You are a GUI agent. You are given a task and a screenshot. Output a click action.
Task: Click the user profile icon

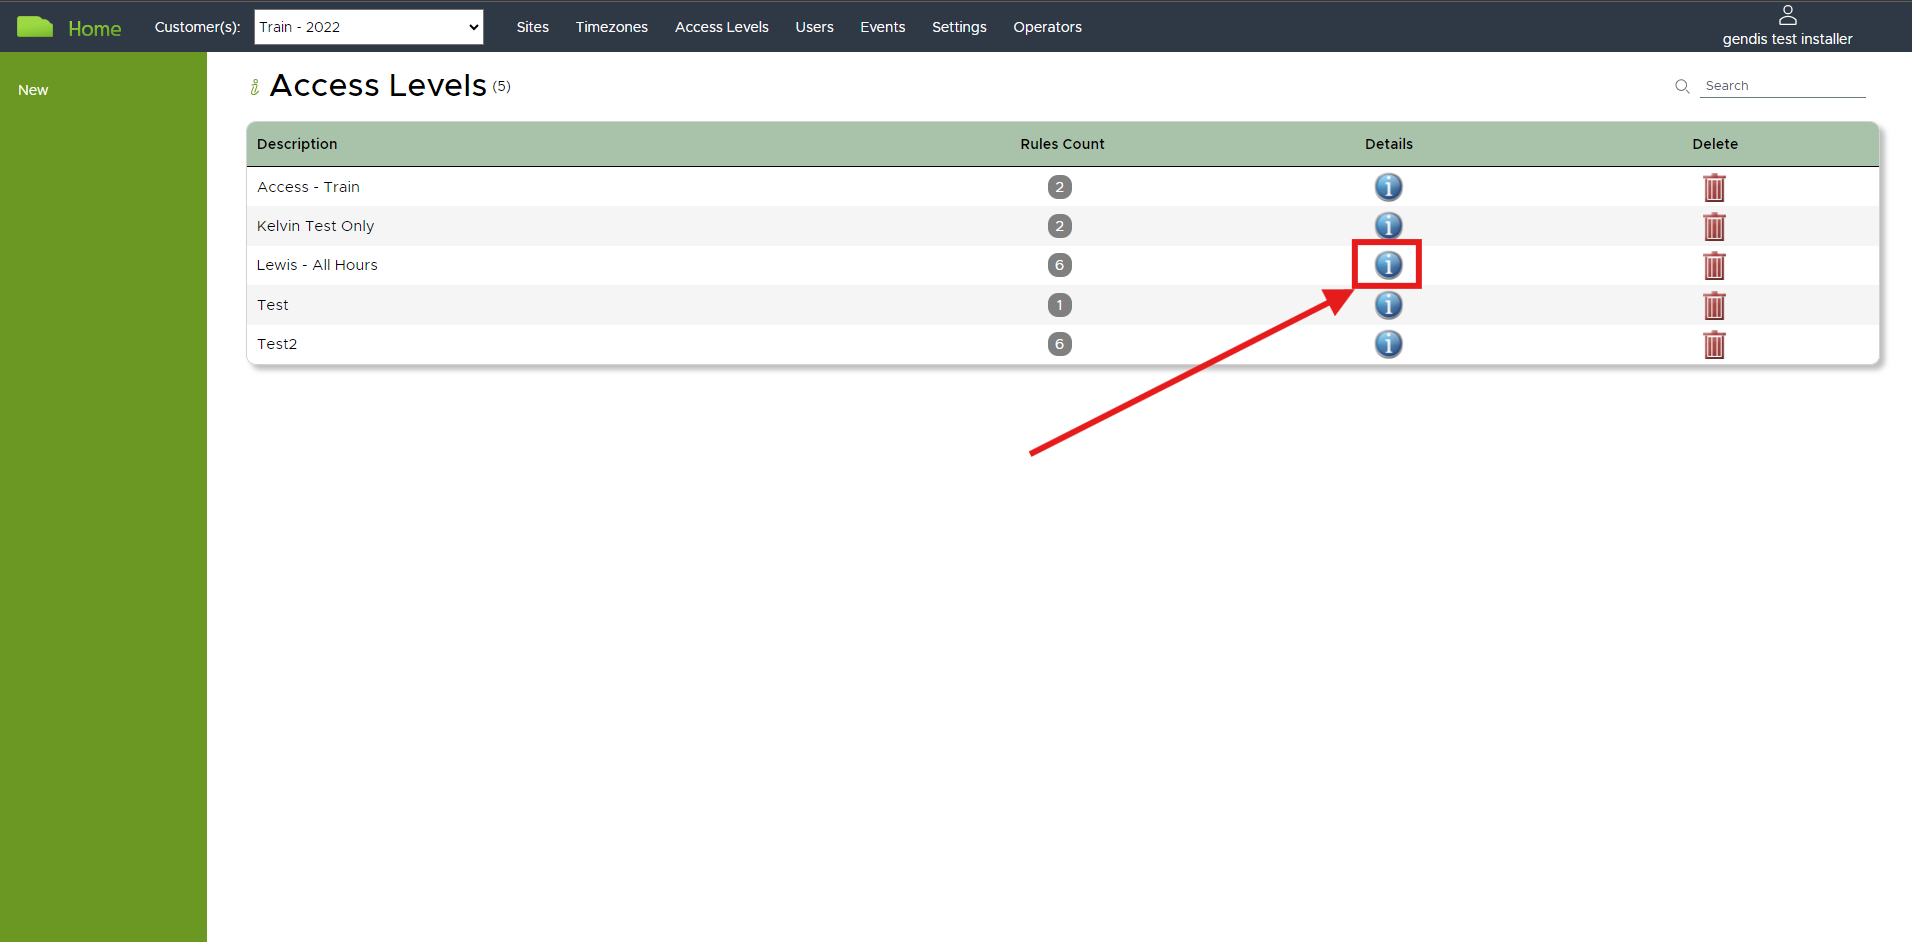pyautogui.click(x=1787, y=15)
